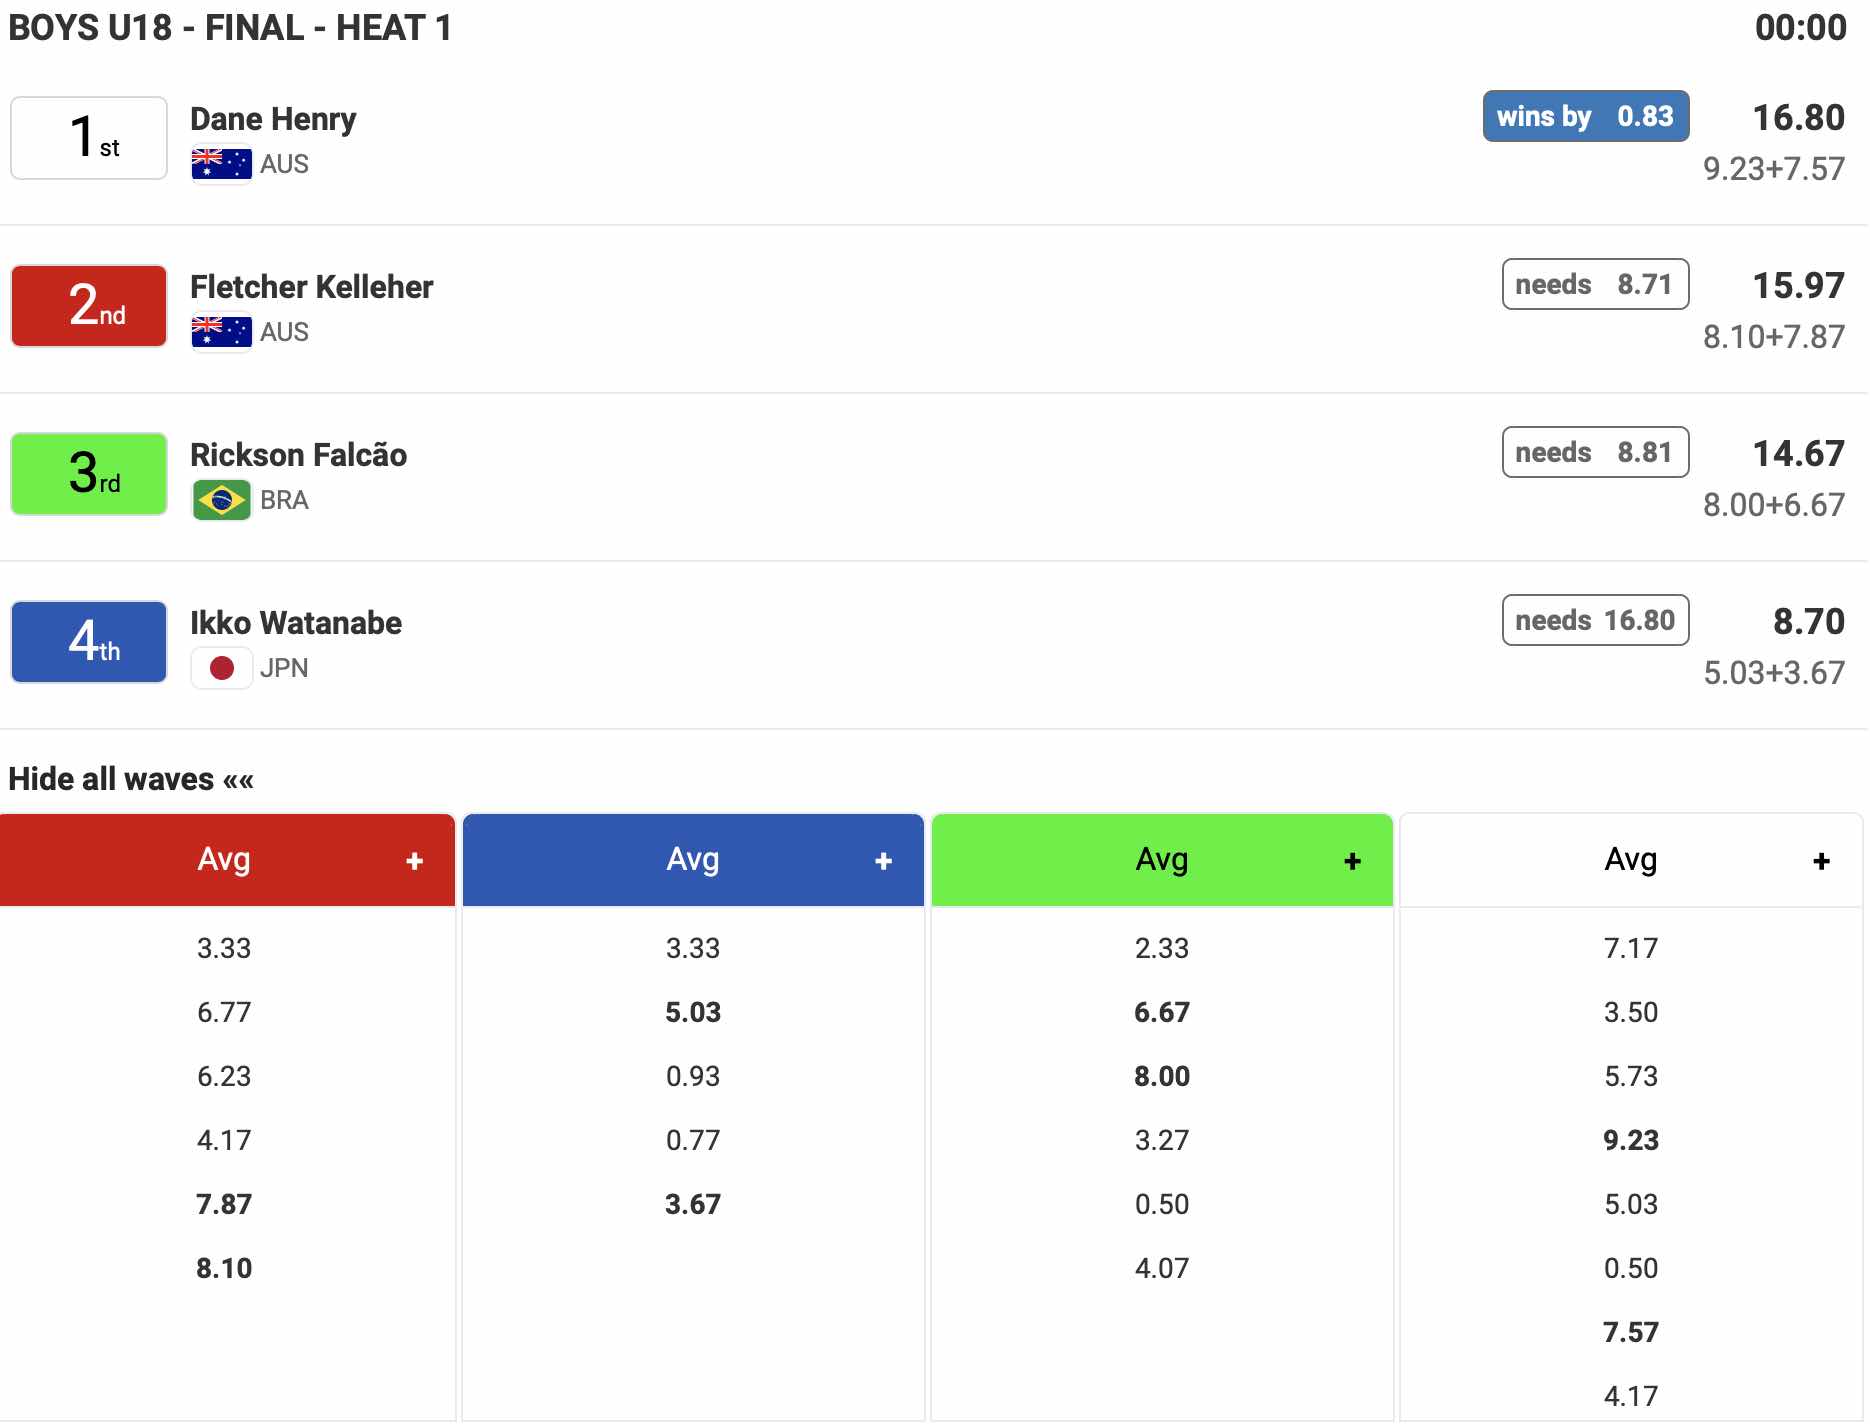Click the red 2nd place badge

tap(89, 306)
